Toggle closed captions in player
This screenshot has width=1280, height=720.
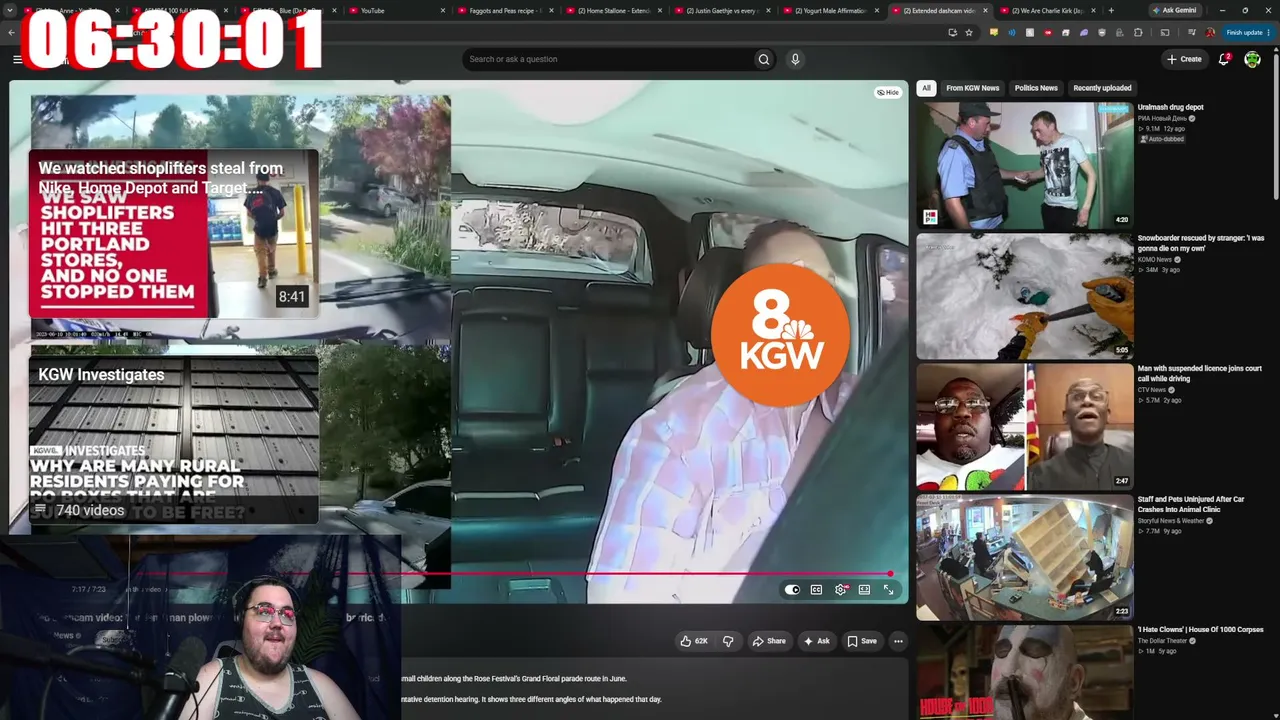[x=816, y=590]
